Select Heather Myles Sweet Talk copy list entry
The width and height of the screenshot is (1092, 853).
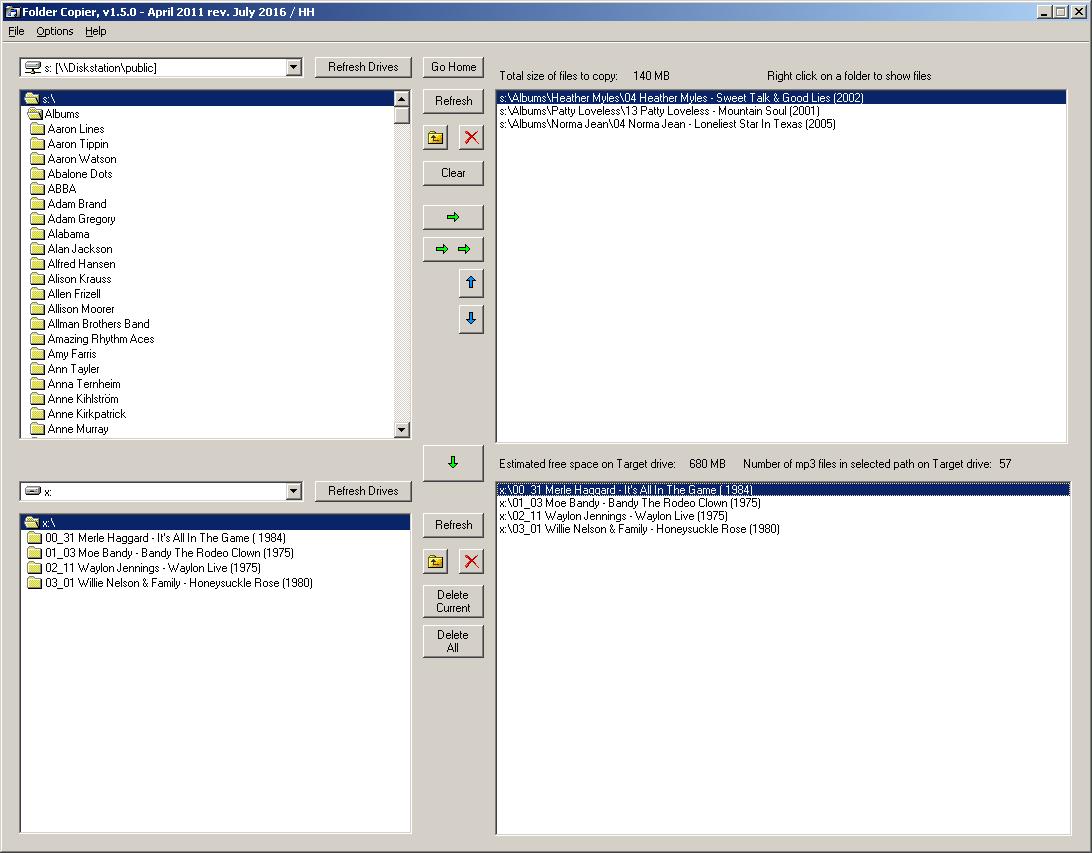coord(781,97)
